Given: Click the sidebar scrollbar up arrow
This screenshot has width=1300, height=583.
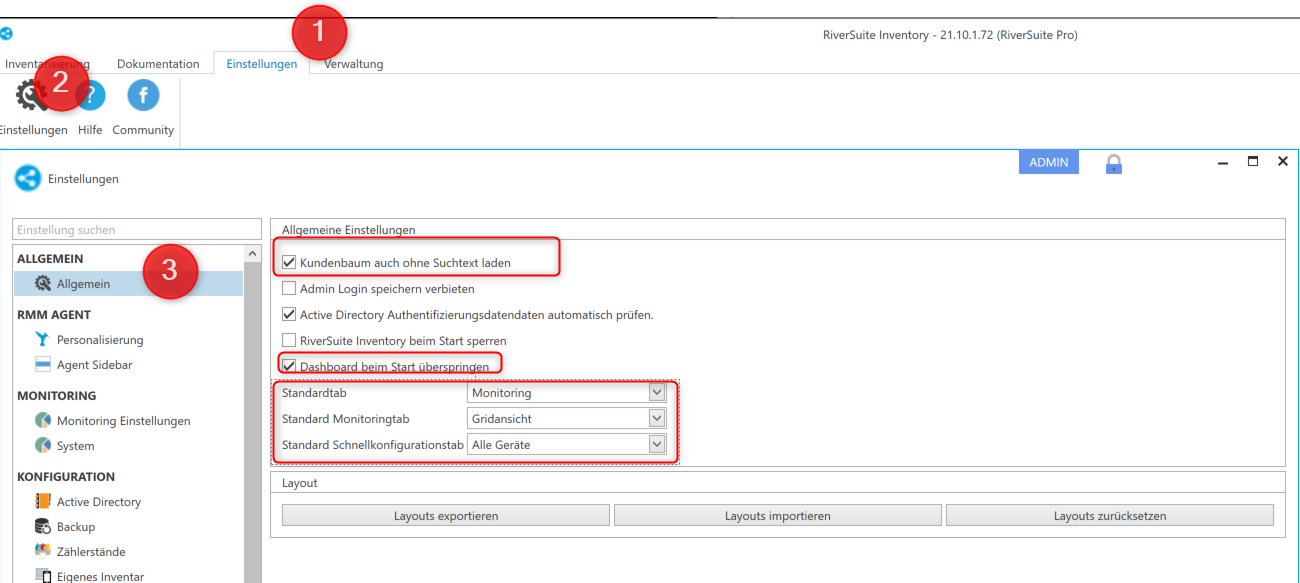Looking at the screenshot, I should (253, 252).
